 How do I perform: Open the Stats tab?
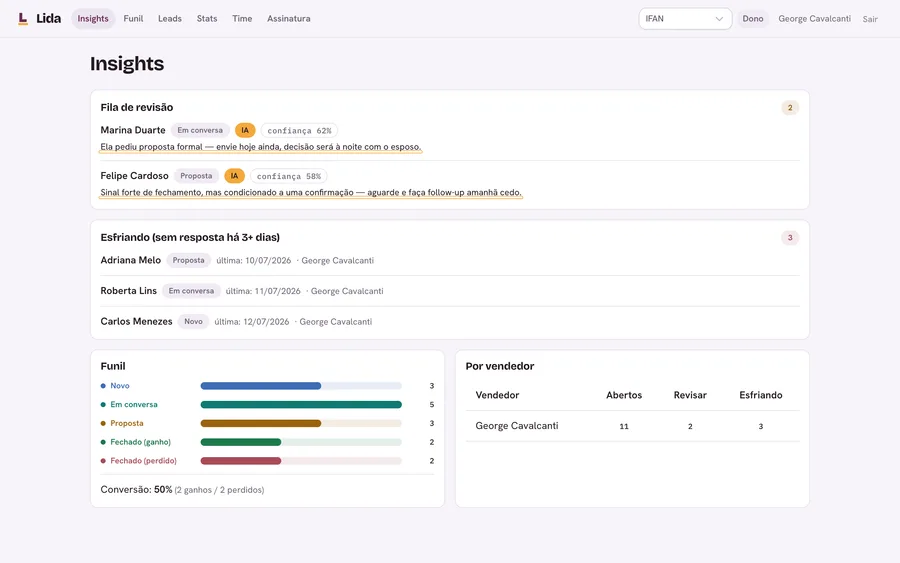click(x=207, y=18)
